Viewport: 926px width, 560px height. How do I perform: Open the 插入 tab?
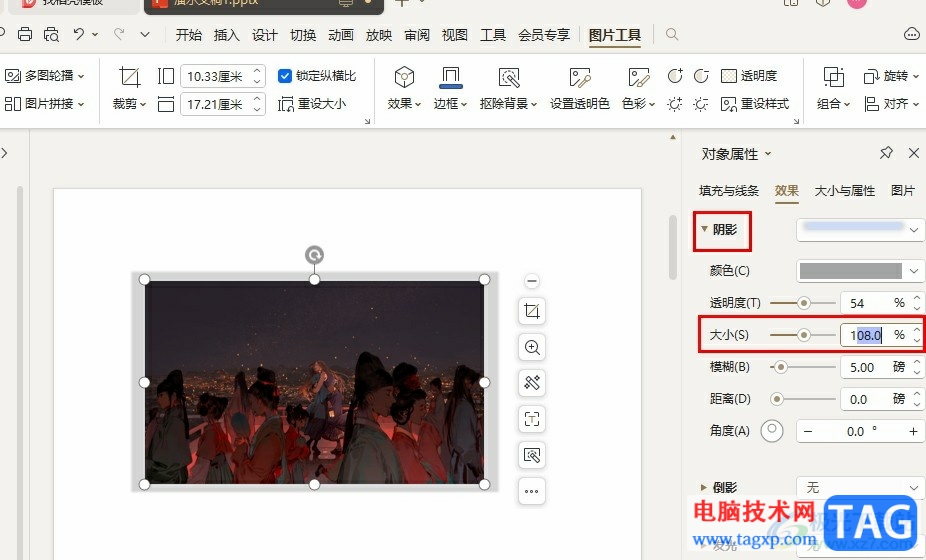pyautogui.click(x=226, y=35)
